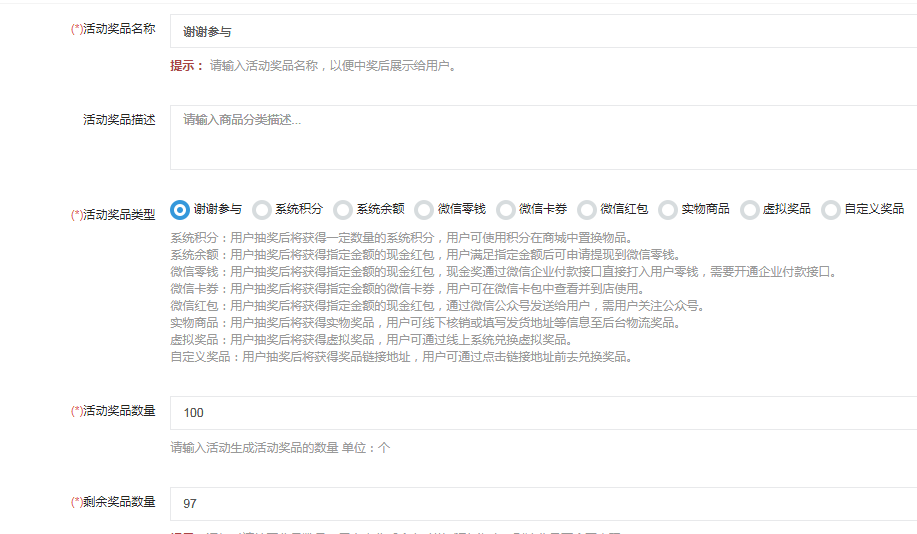
Task: Select the 微信卡券 radio option
Action: (x=505, y=209)
